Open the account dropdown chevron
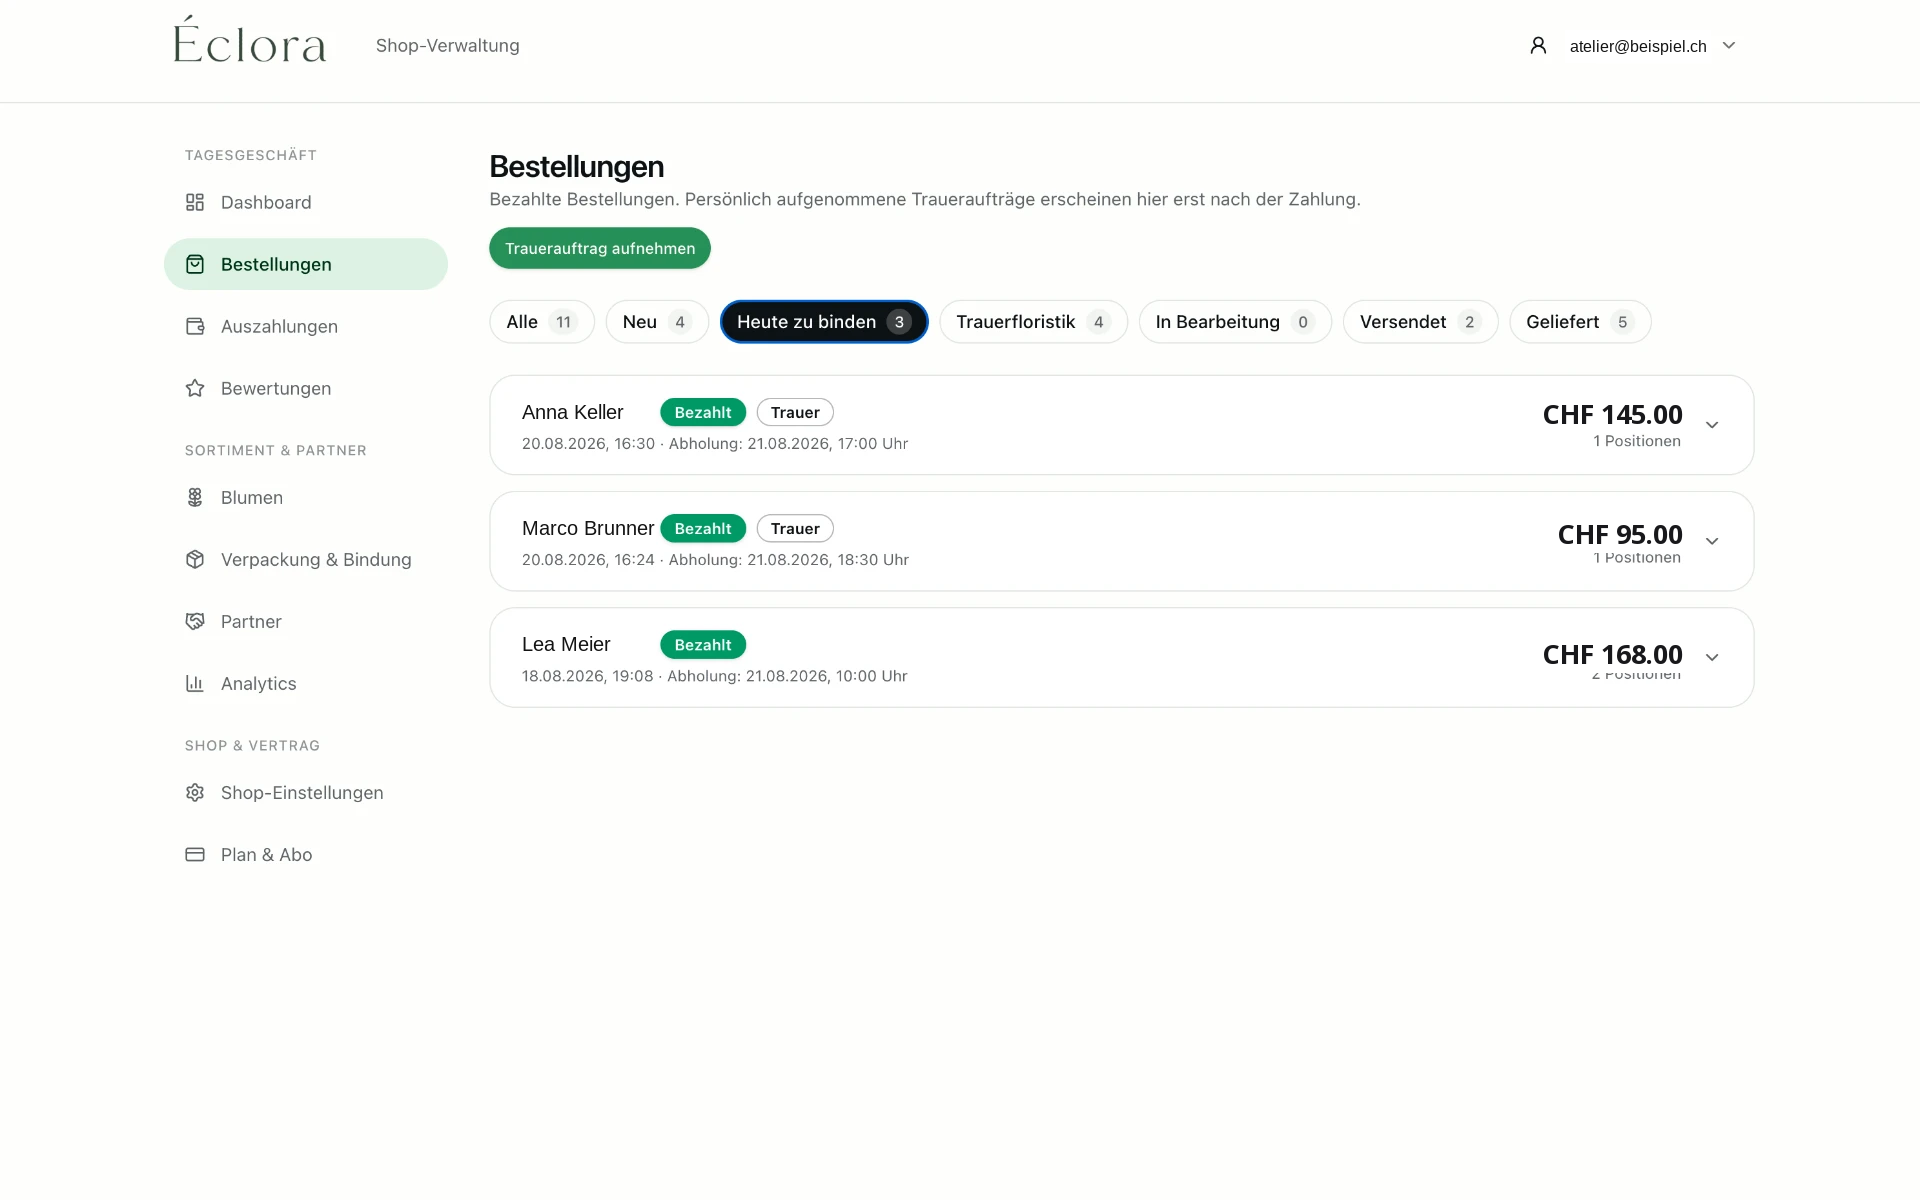Screen dimensions: 1920x1200 pos(1729,45)
